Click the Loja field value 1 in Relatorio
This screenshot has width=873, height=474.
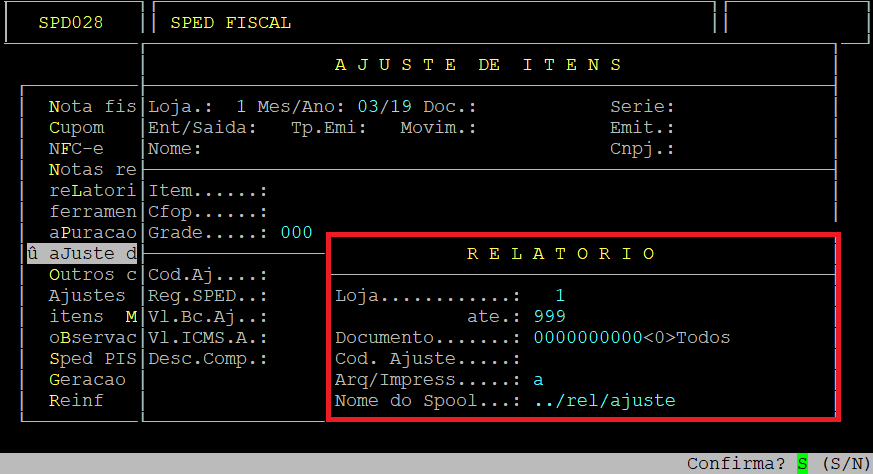pos(560,296)
